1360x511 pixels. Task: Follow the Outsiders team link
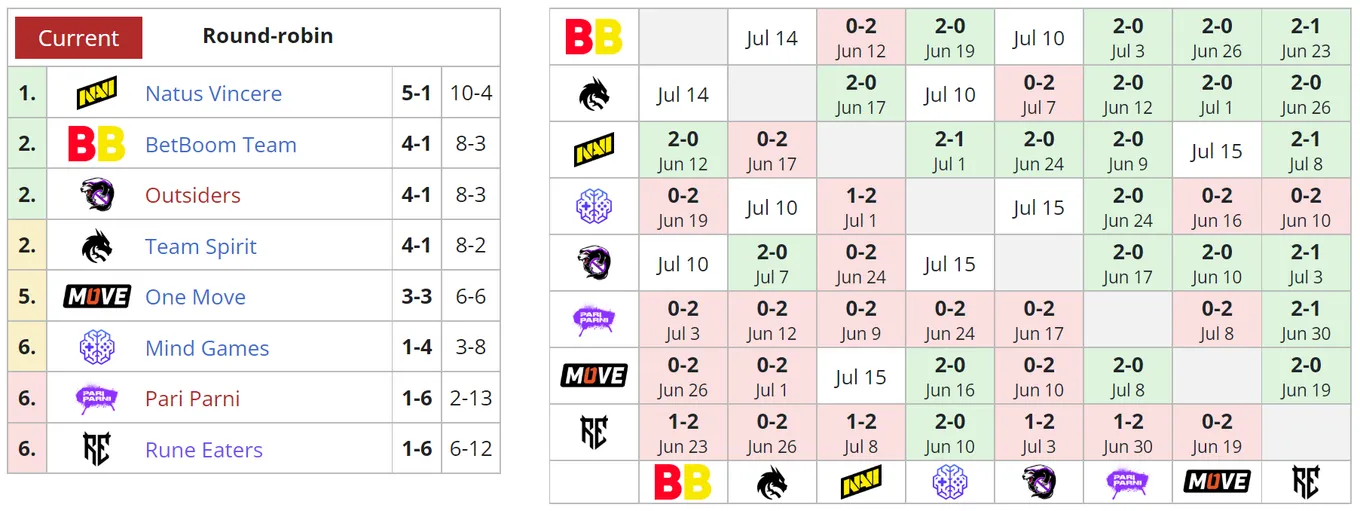[192, 195]
